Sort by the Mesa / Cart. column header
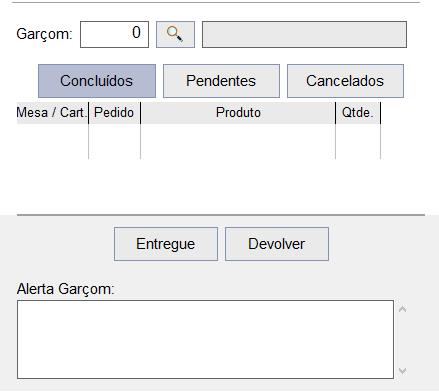The width and height of the screenshot is (439, 392). pos(52,113)
